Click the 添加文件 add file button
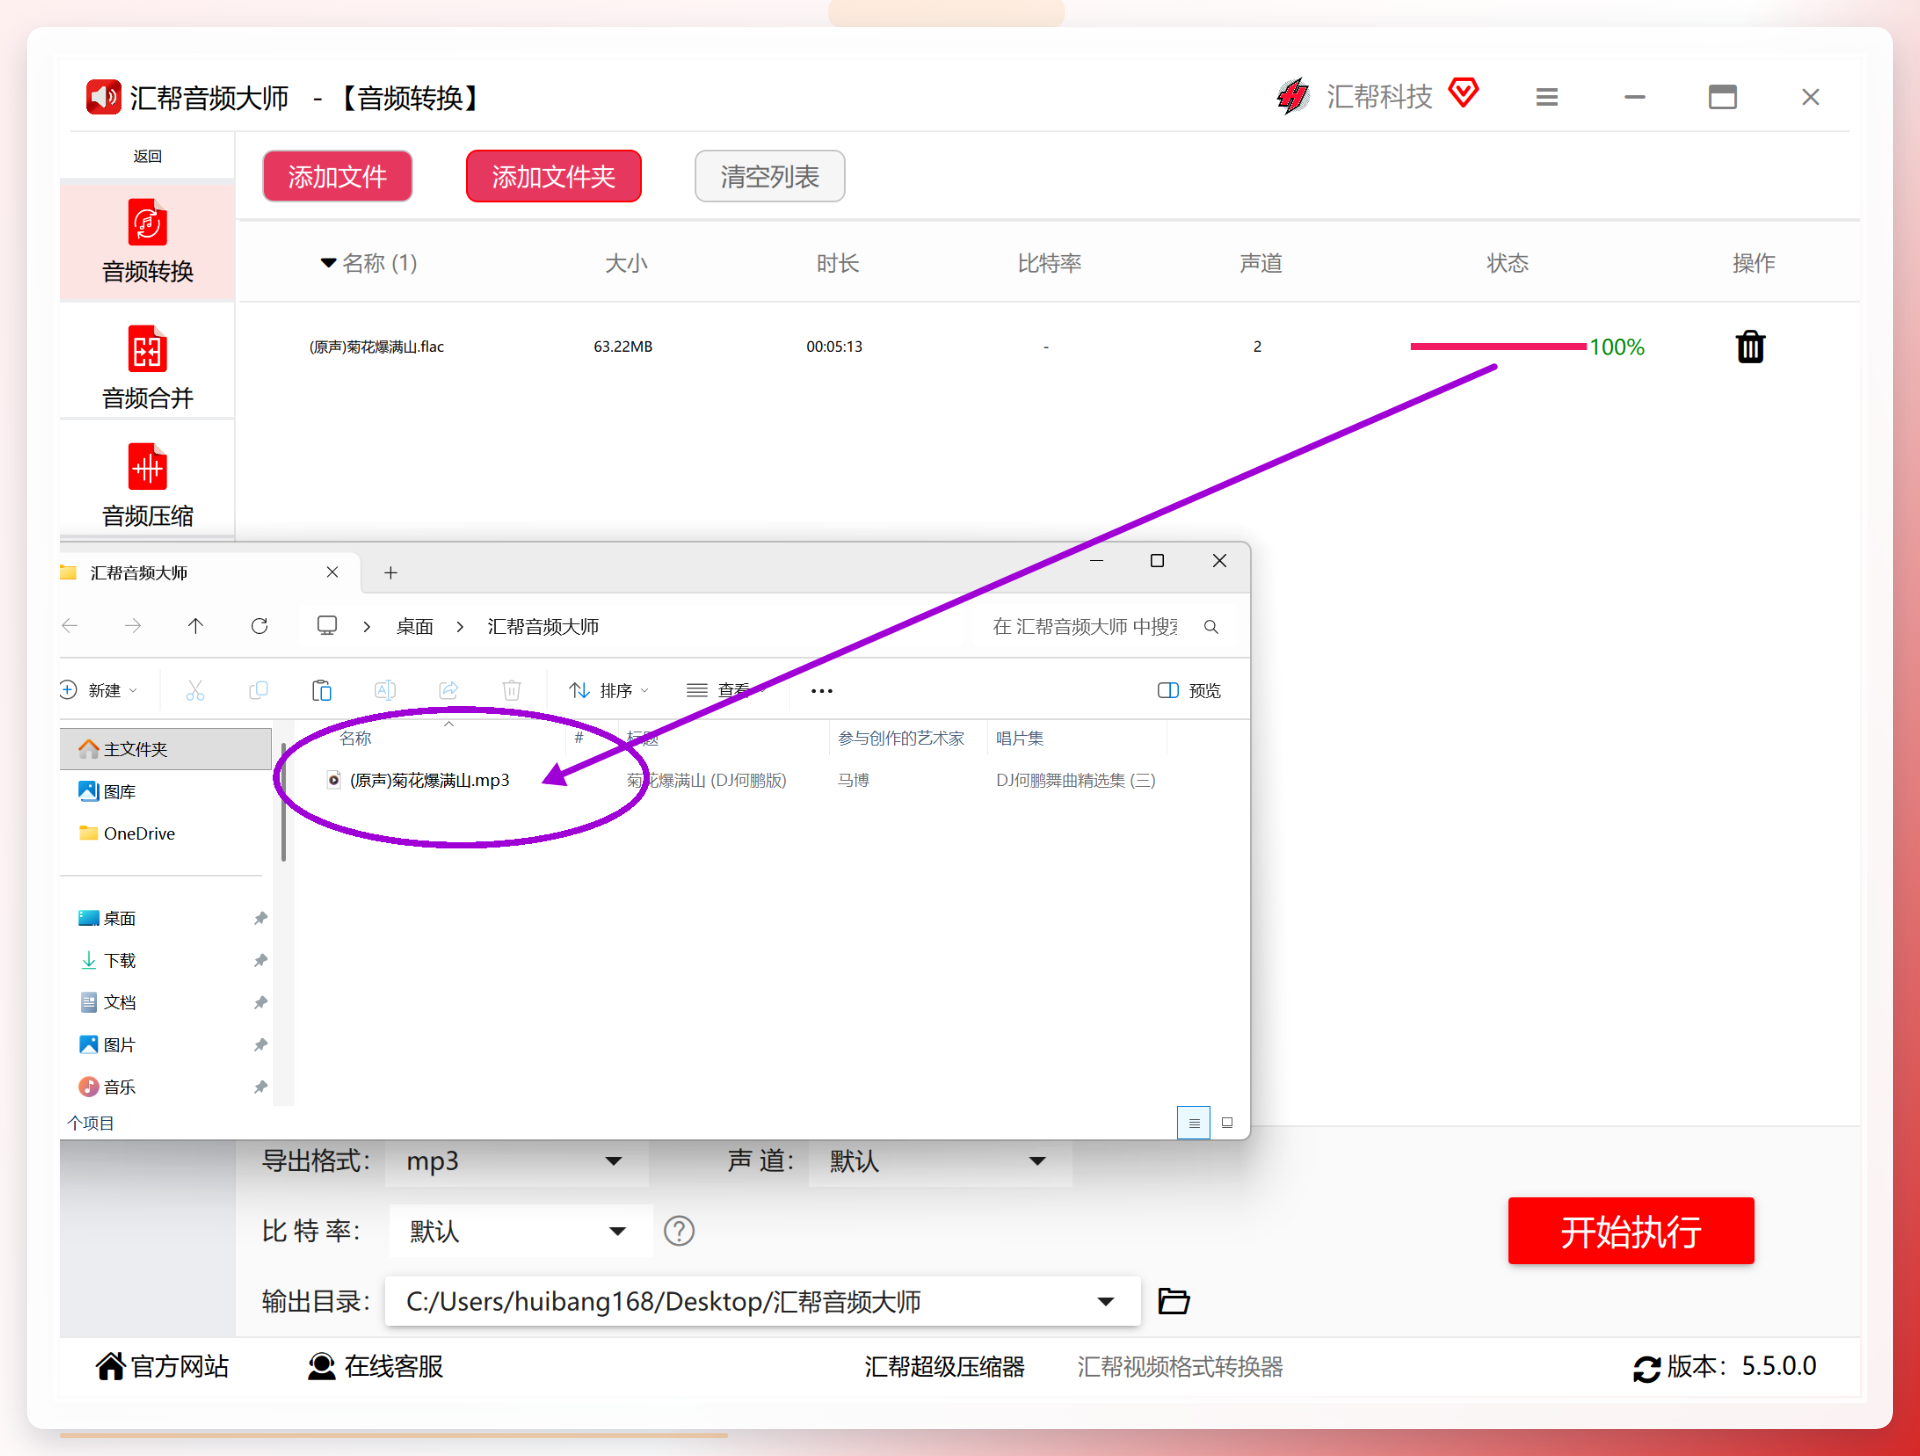 (x=338, y=176)
